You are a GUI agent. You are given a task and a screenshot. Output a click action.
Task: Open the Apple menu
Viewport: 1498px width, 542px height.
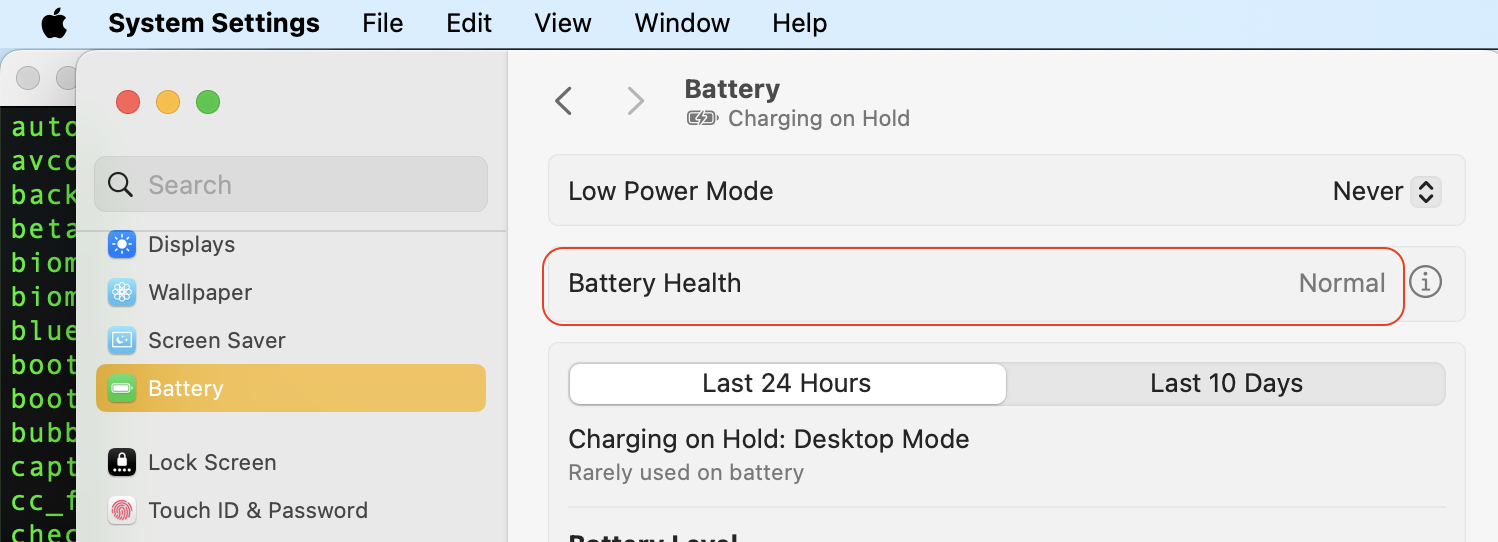(54, 23)
